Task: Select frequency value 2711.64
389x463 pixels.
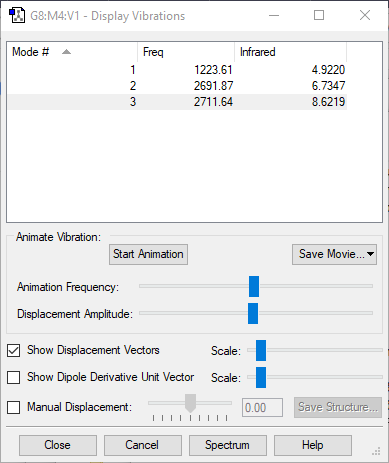Action: 213,102
